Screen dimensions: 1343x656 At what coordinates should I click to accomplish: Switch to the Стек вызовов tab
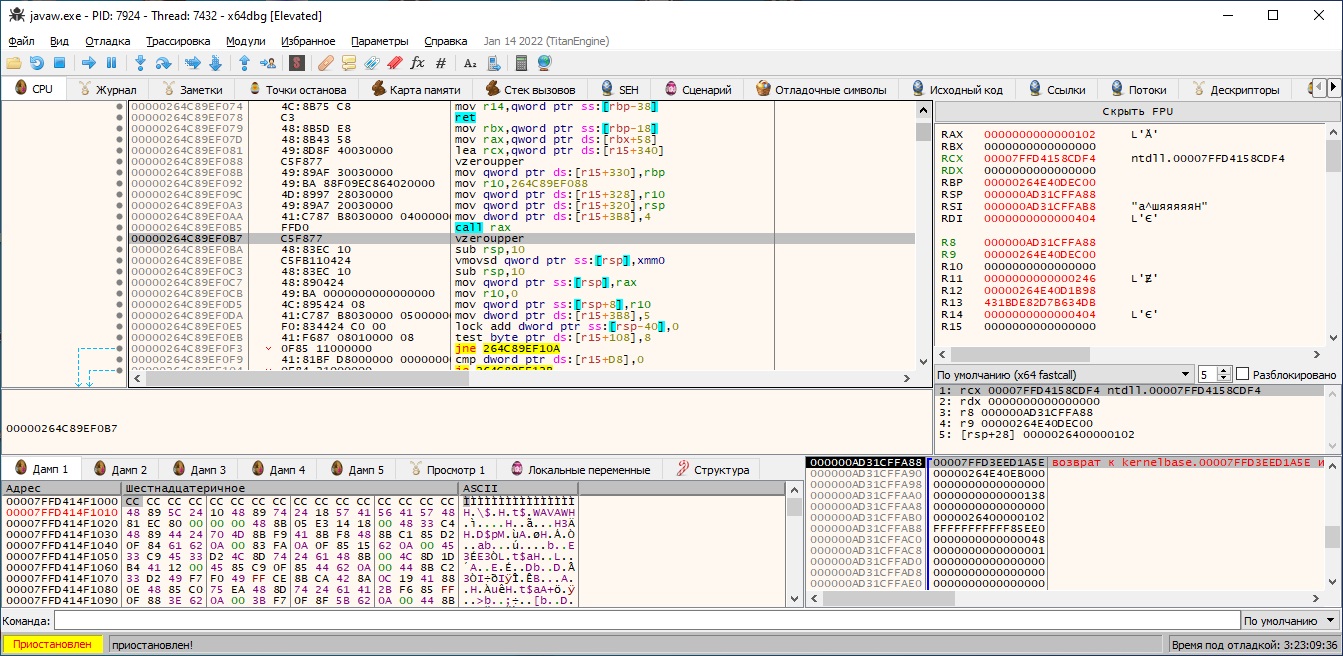click(530, 89)
